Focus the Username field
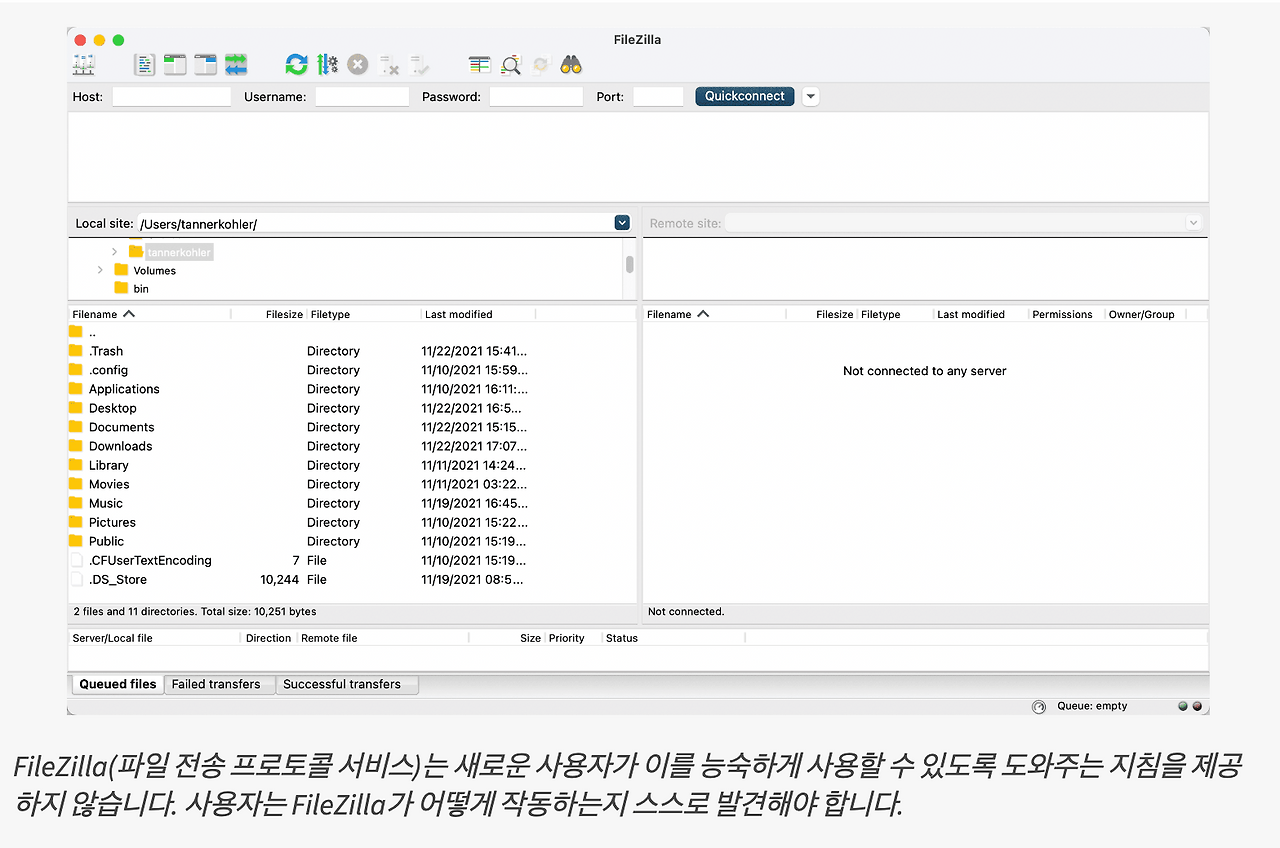This screenshot has width=1280, height=848. (362, 97)
